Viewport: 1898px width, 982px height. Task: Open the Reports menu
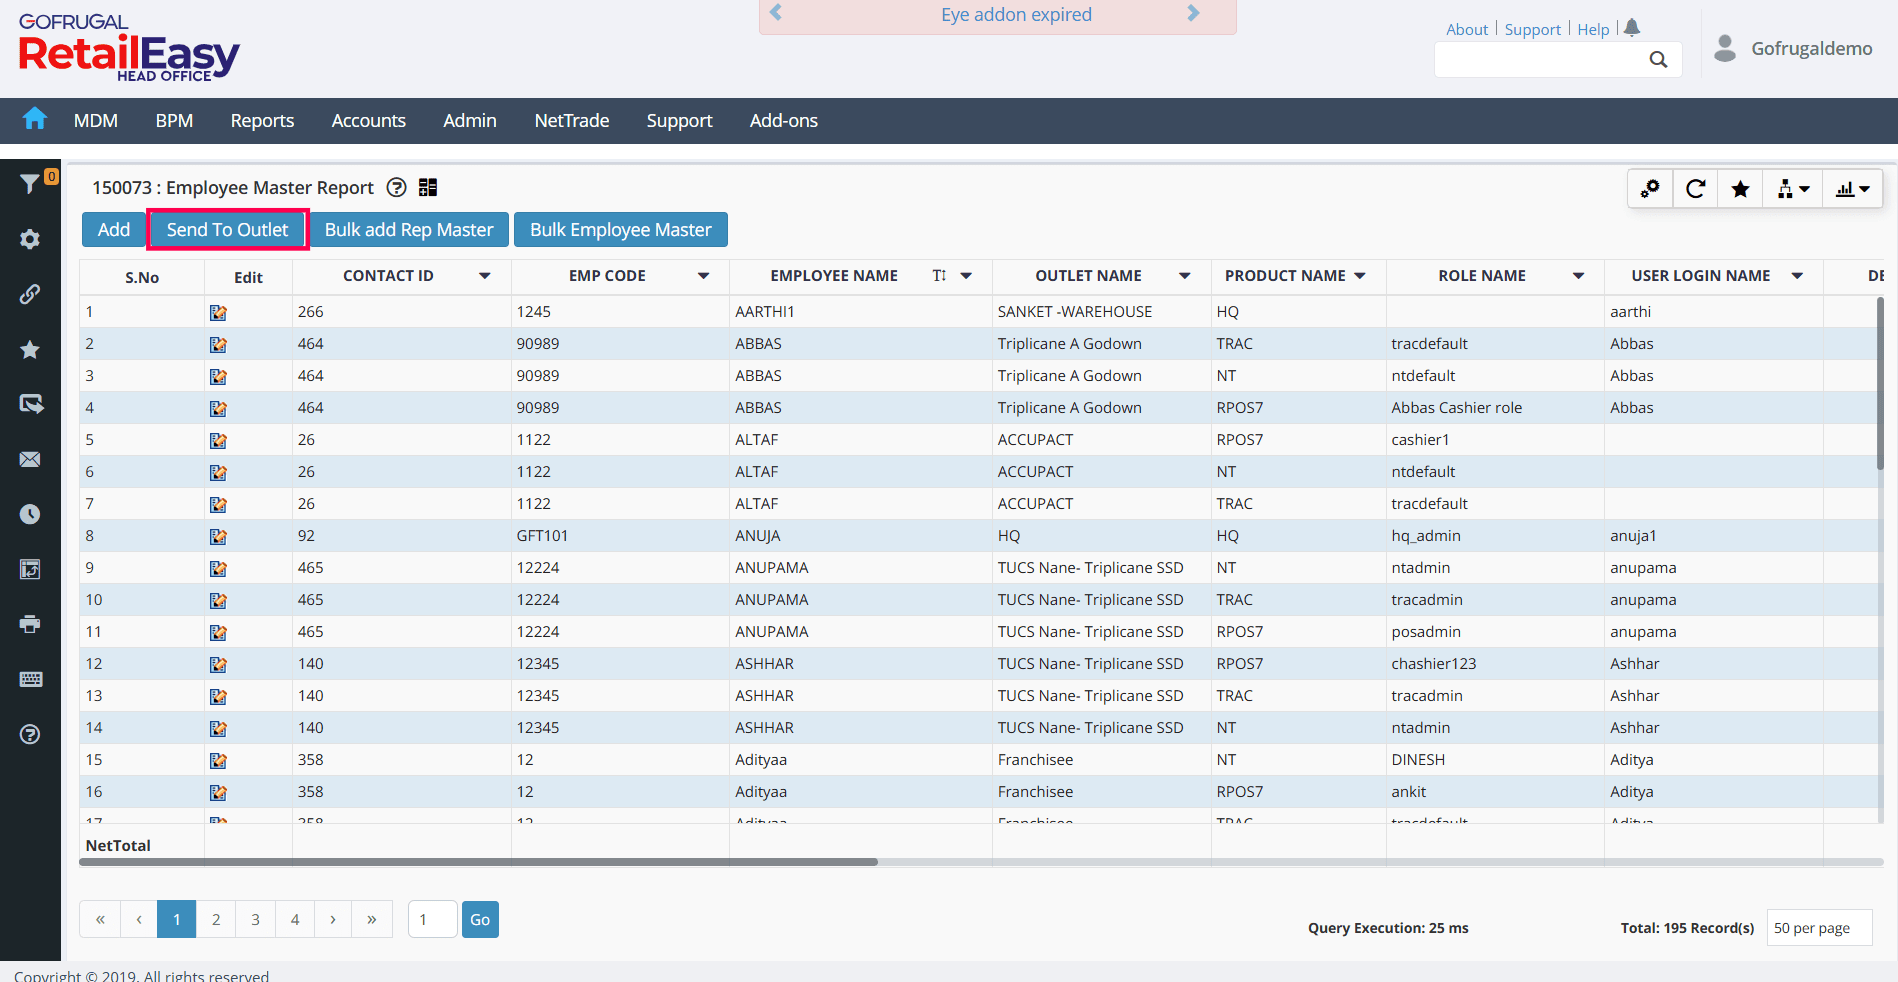point(262,121)
